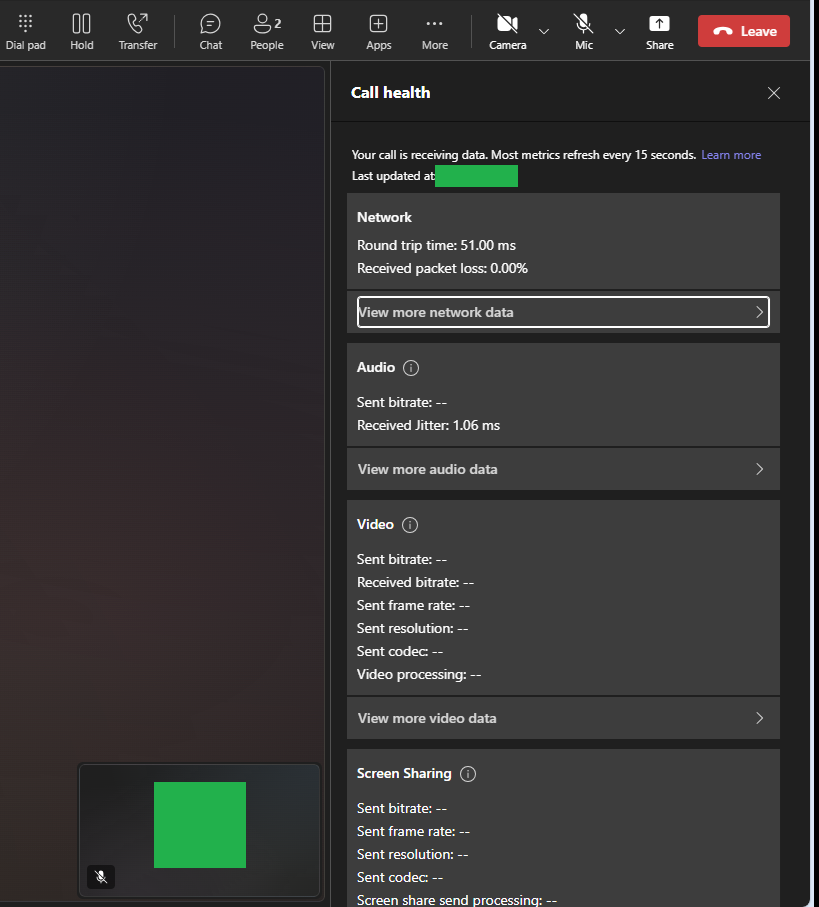Viewport: 819px width, 907px height.
Task: Leave the call
Action: pyautogui.click(x=744, y=31)
